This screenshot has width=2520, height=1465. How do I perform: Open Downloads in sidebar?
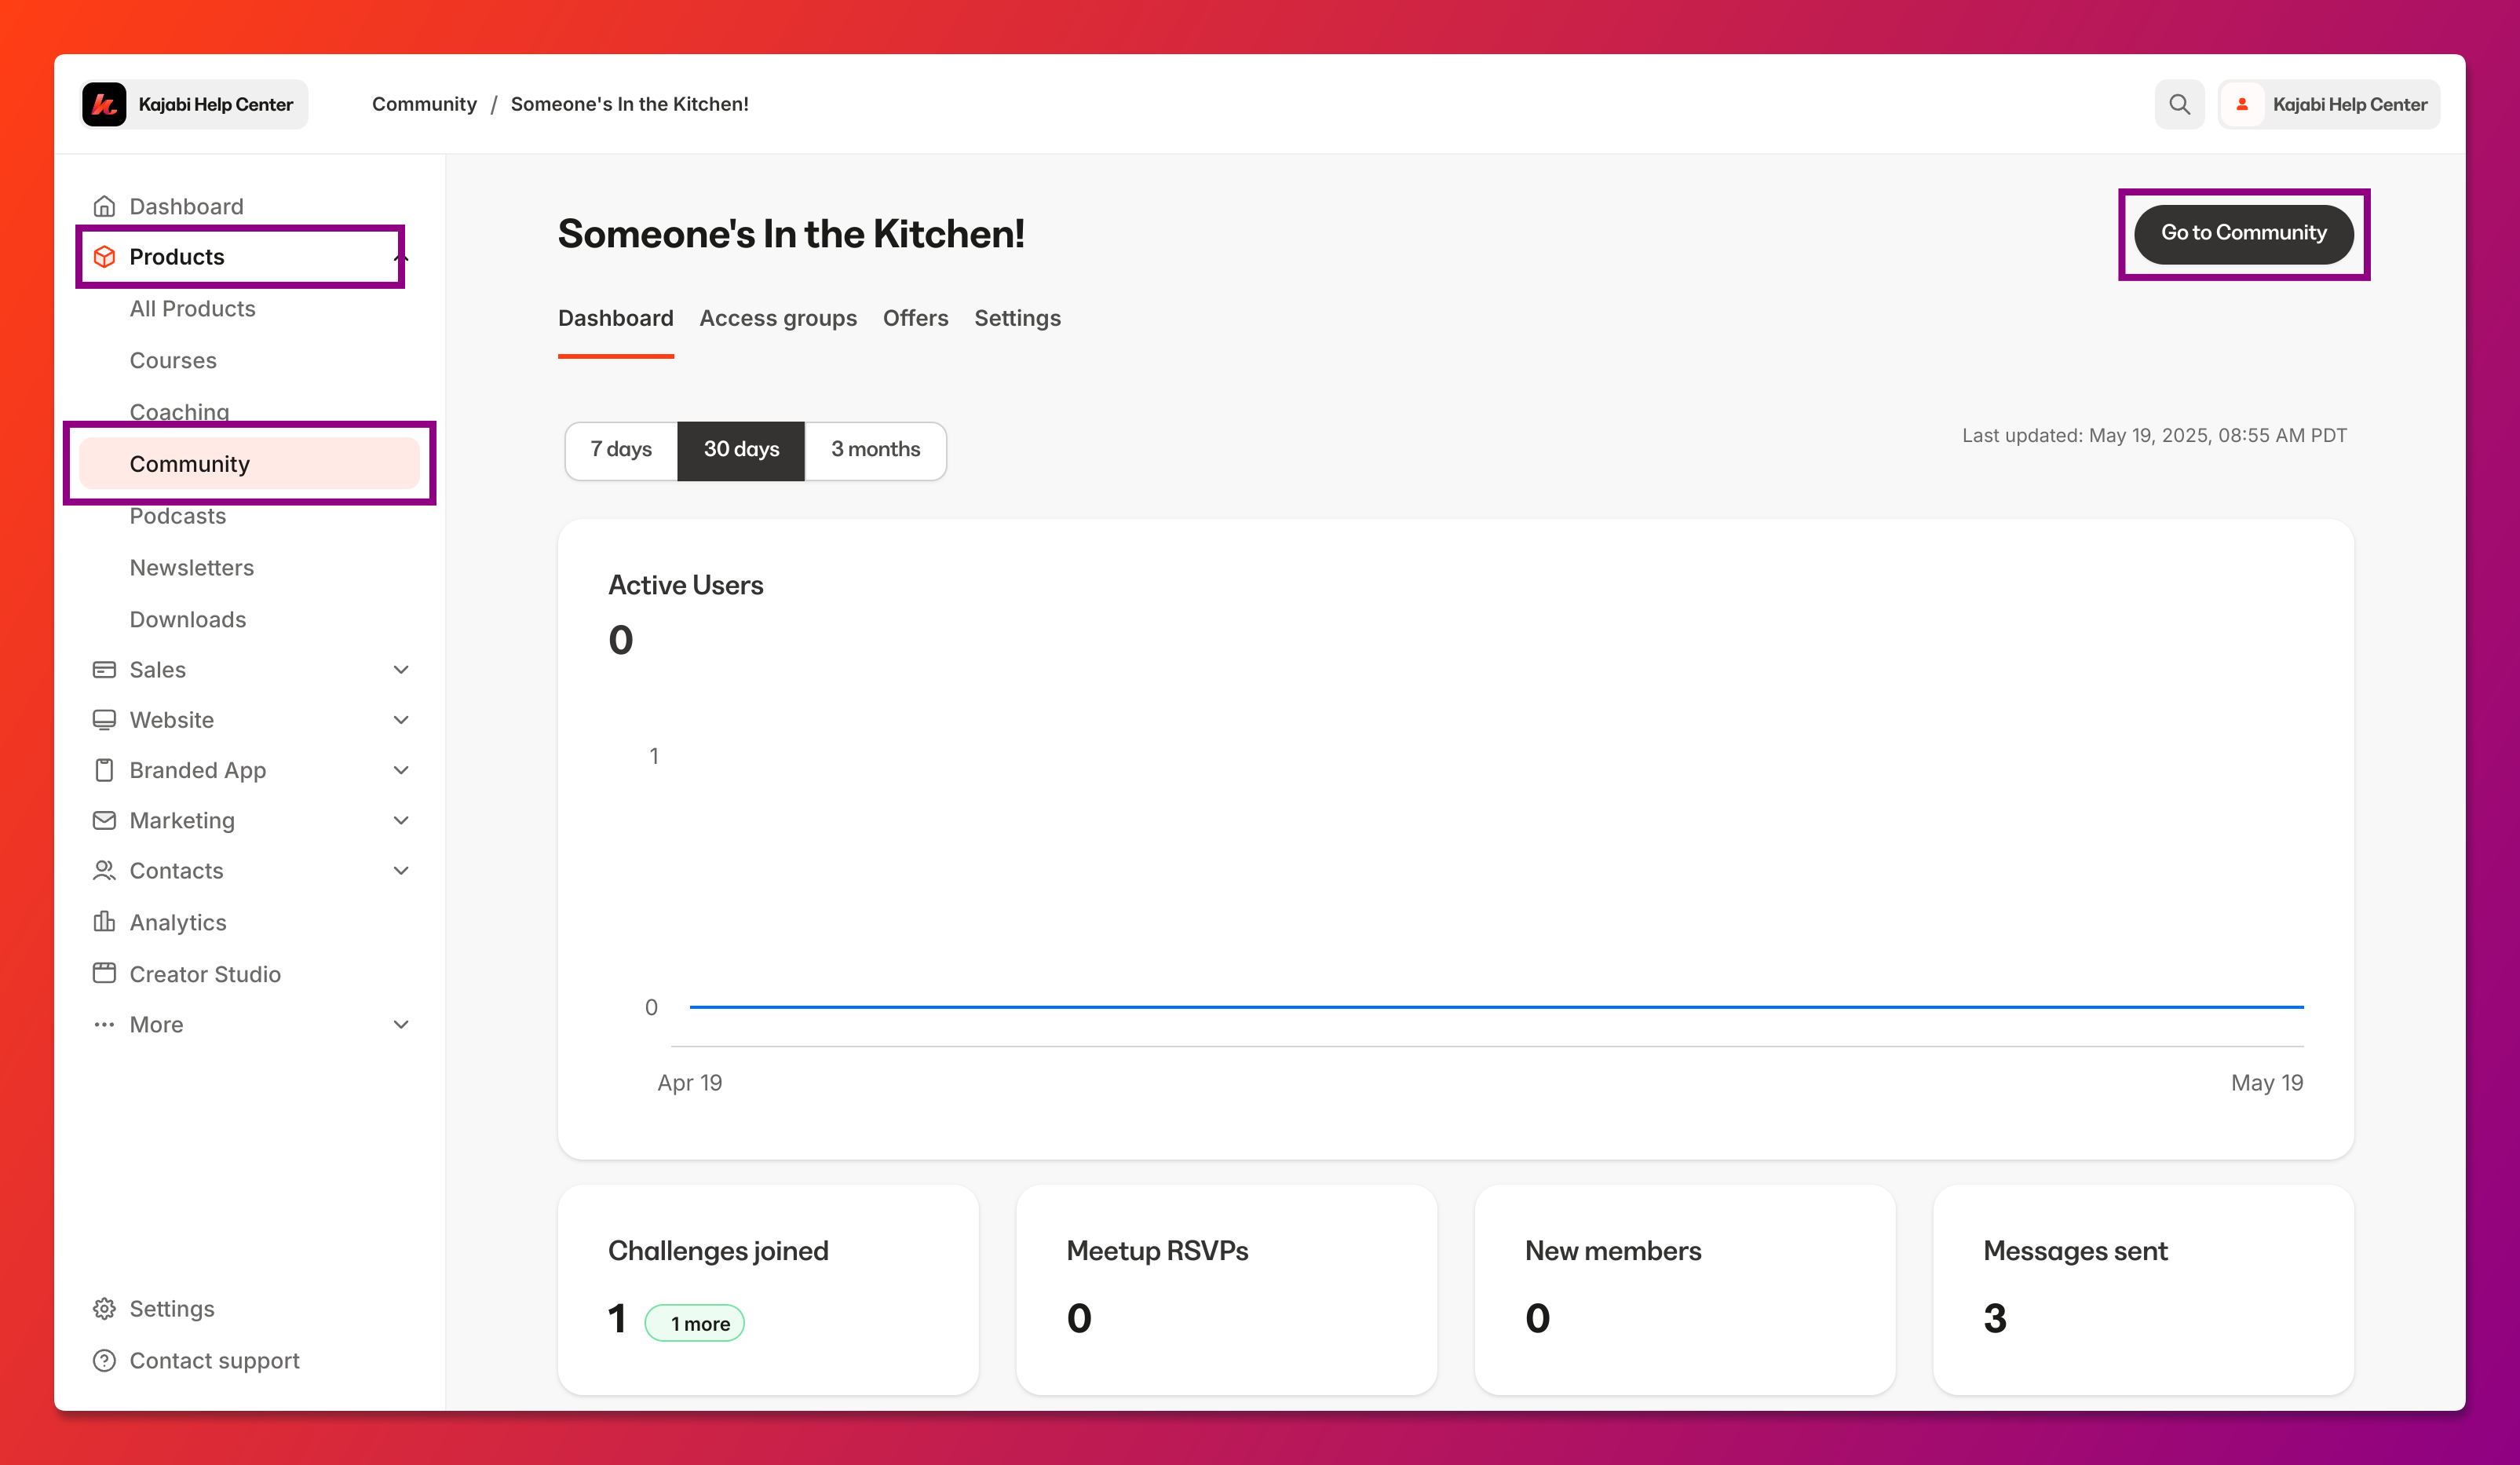point(188,620)
